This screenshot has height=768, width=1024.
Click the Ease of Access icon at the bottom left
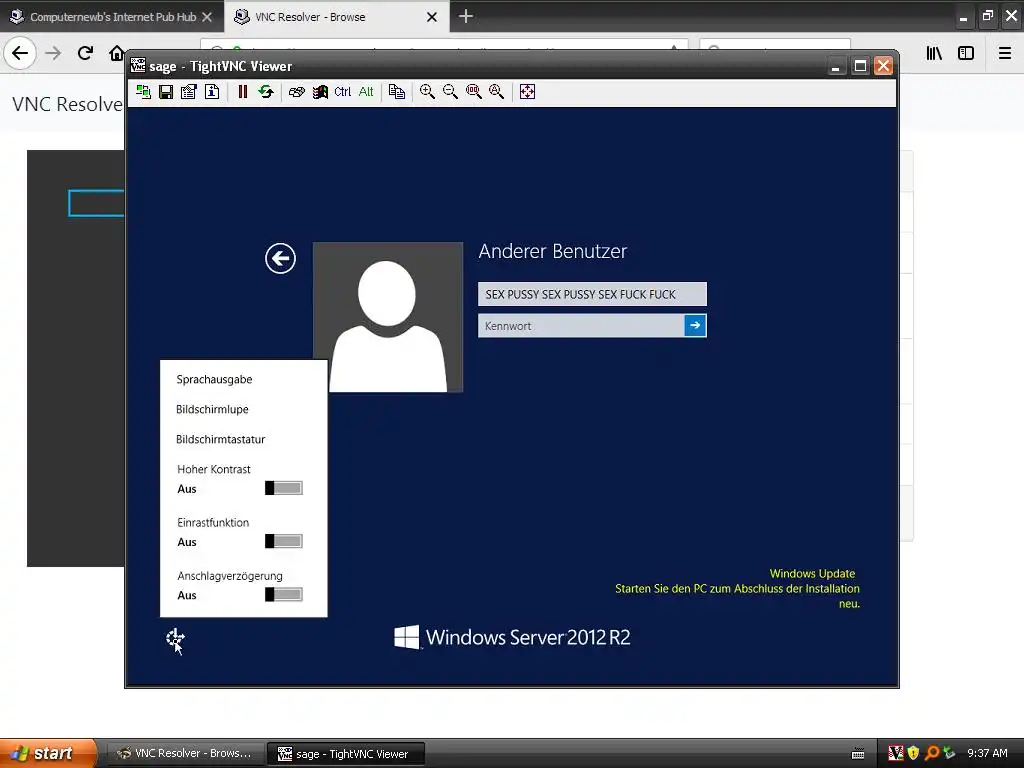point(175,639)
